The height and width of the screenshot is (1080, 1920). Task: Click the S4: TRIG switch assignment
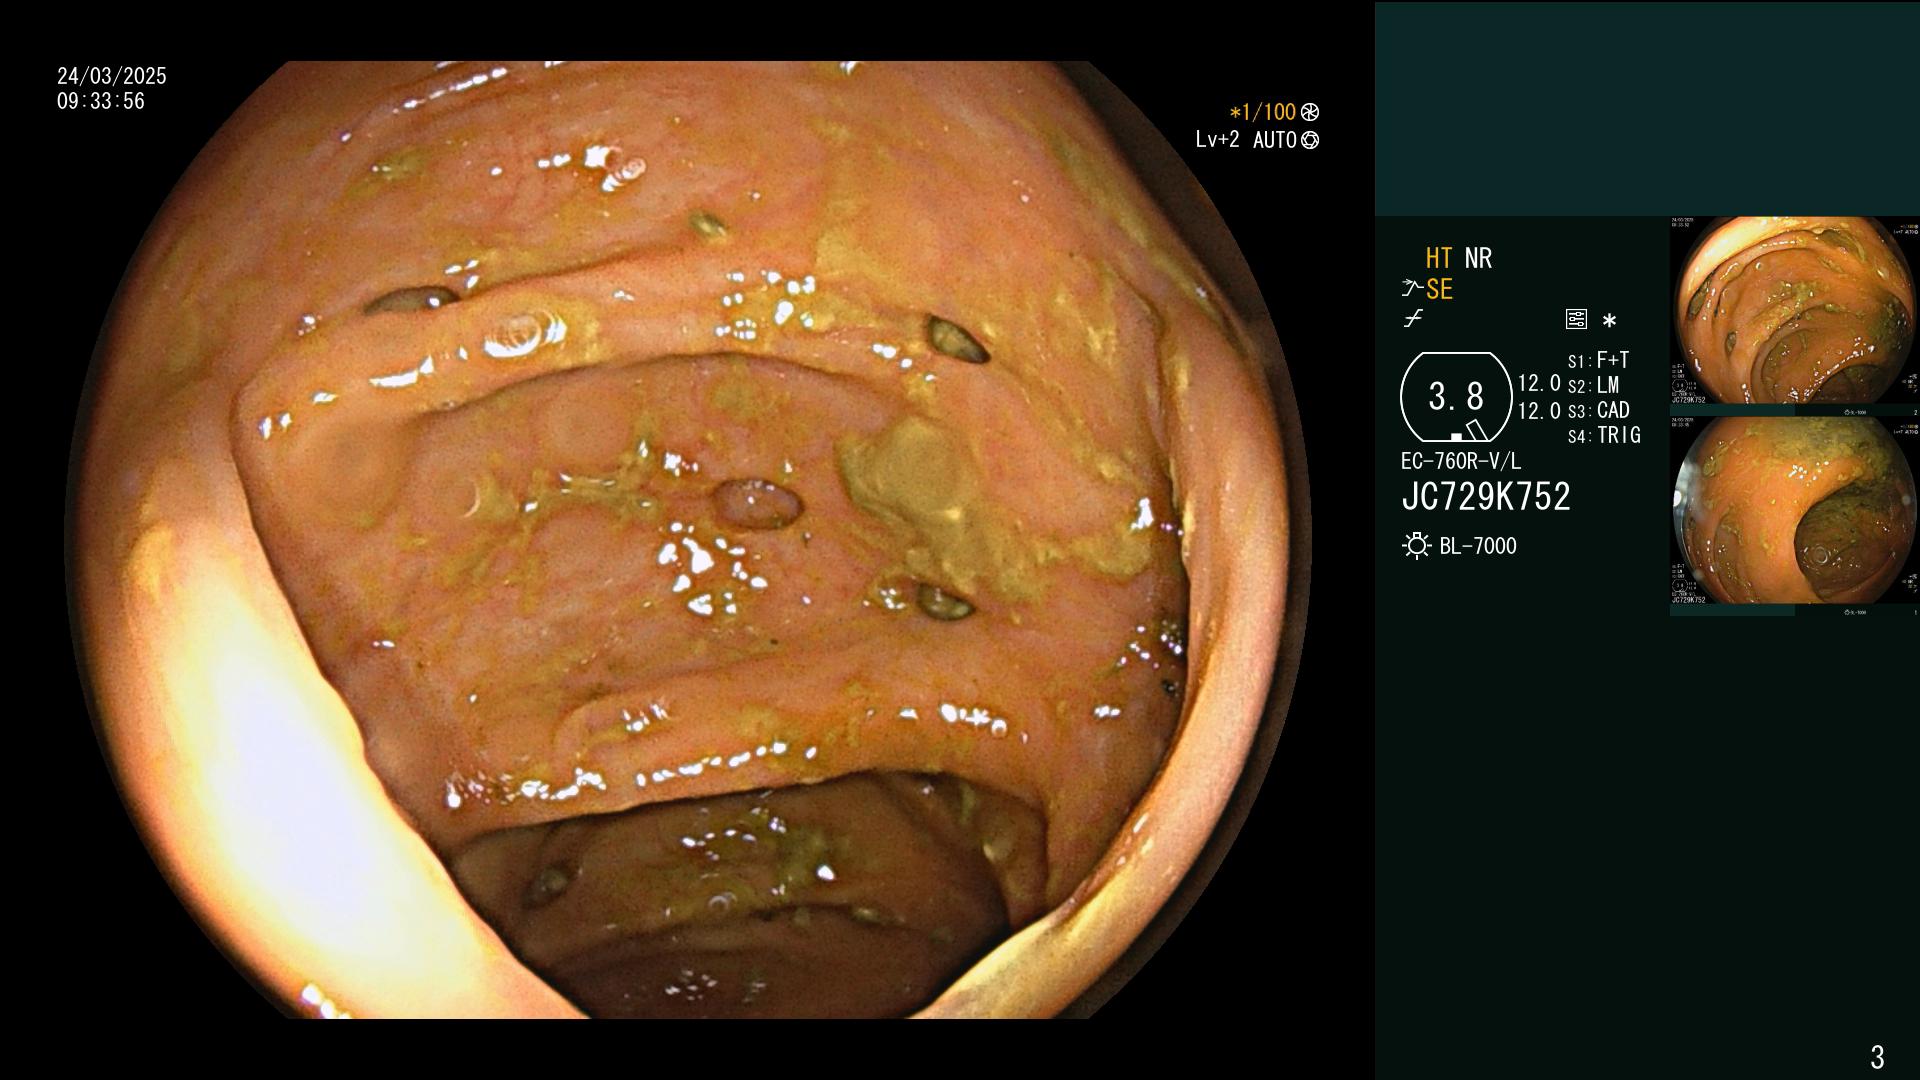(1604, 435)
